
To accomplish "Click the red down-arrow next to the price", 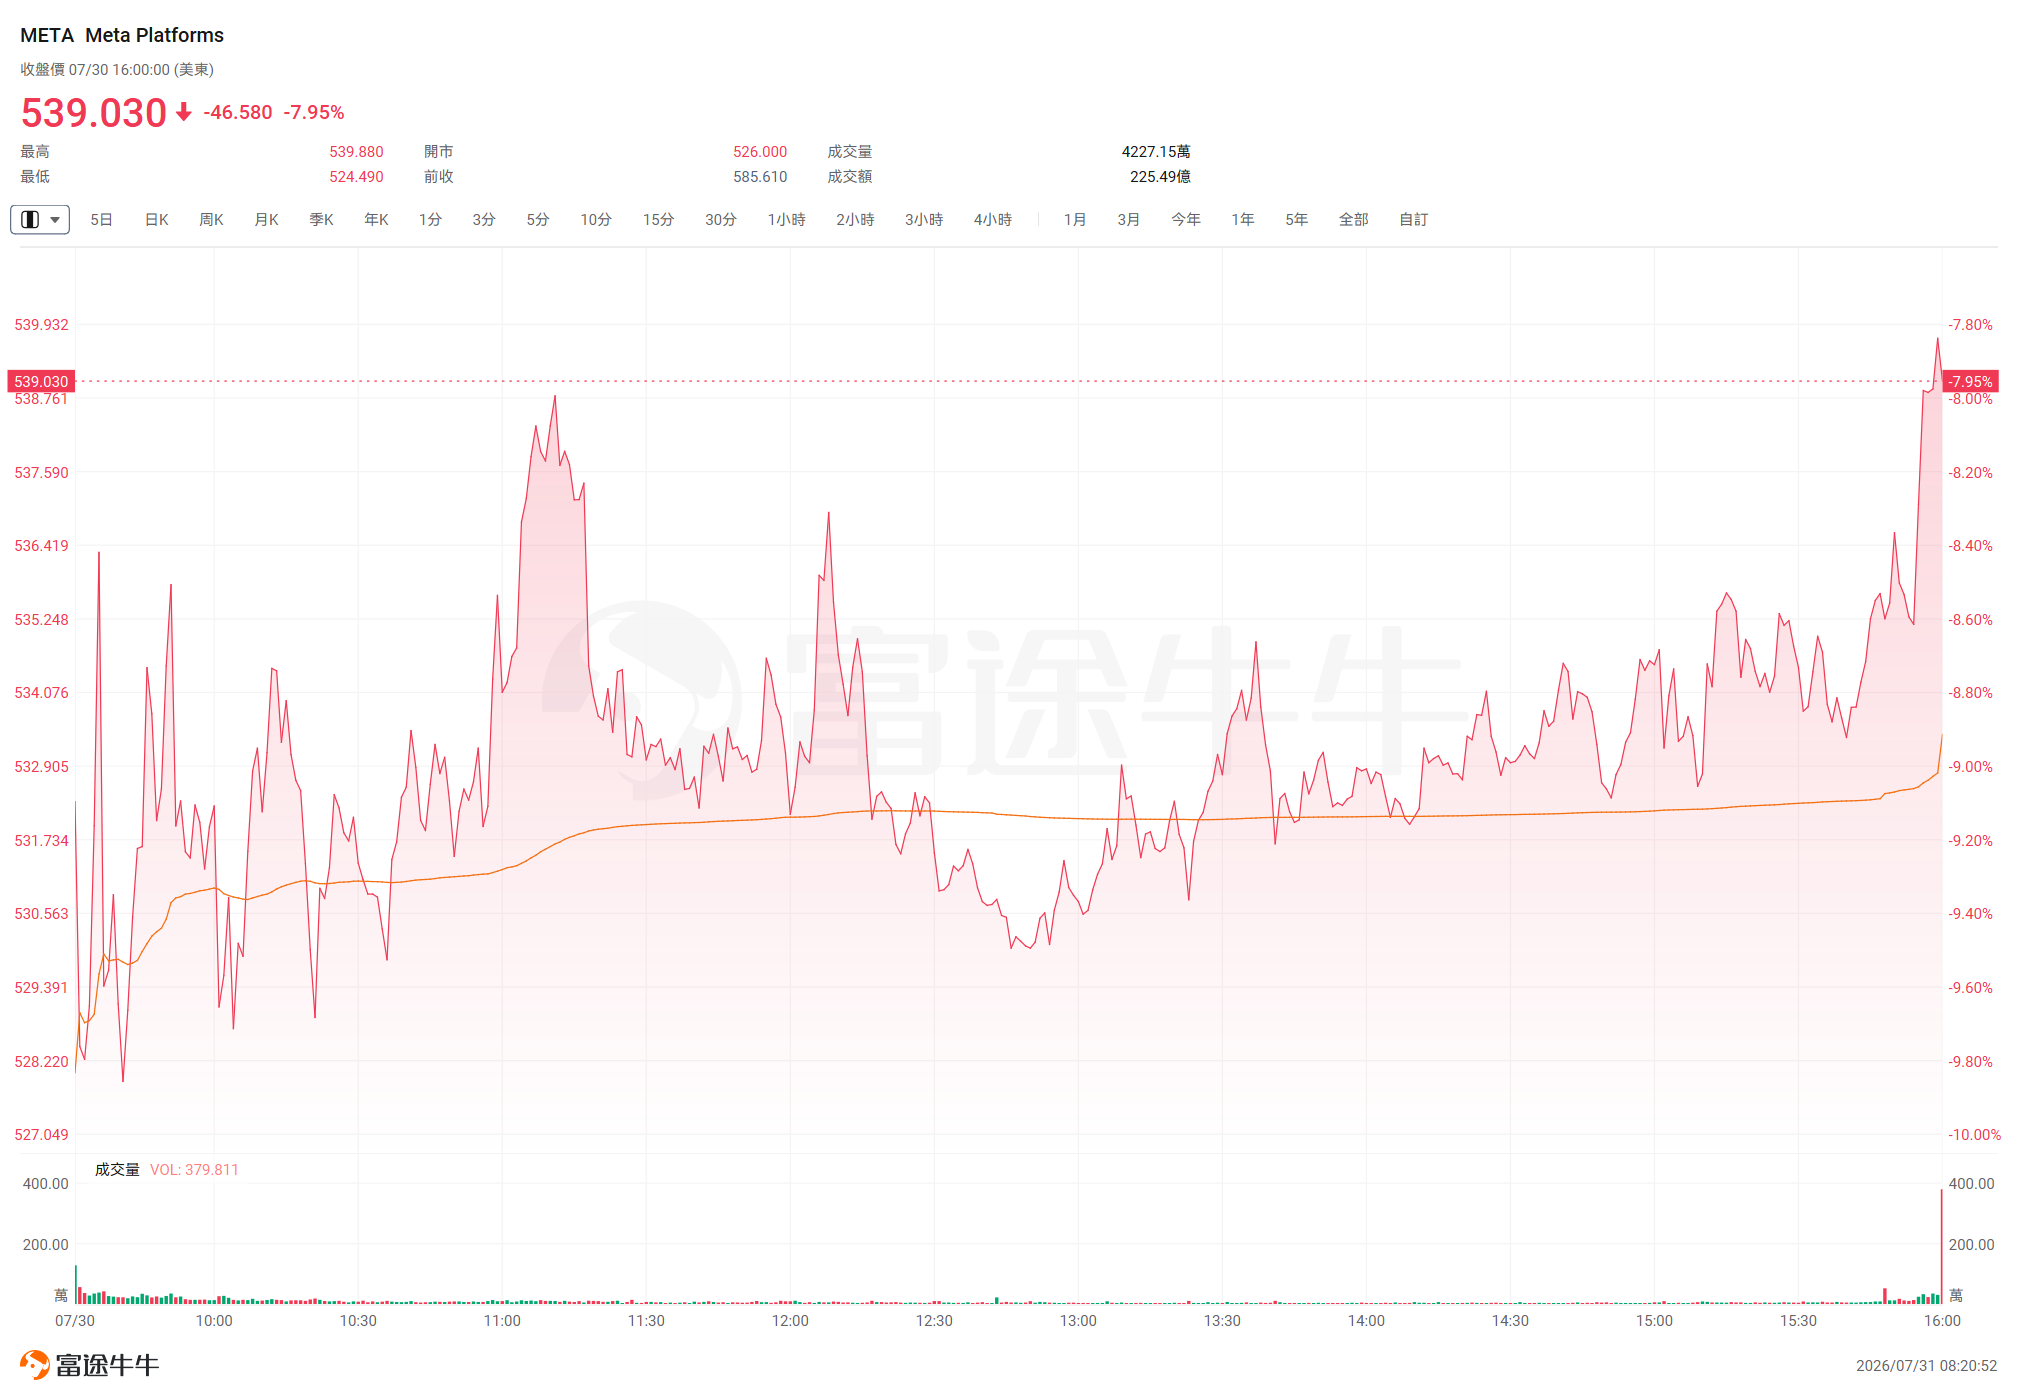I will [184, 112].
